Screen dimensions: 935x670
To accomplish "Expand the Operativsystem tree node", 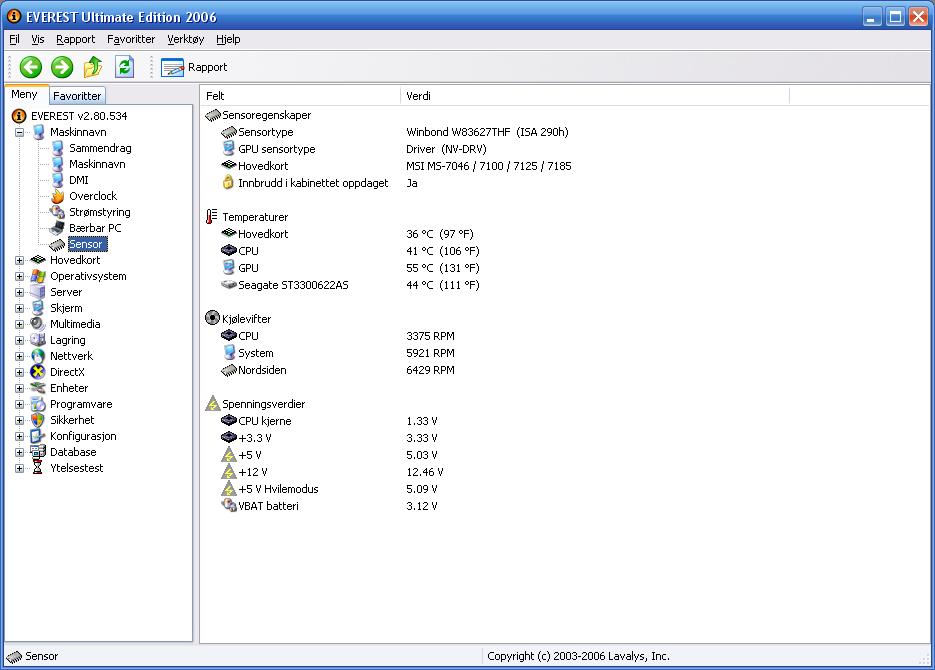I will click(x=20, y=277).
